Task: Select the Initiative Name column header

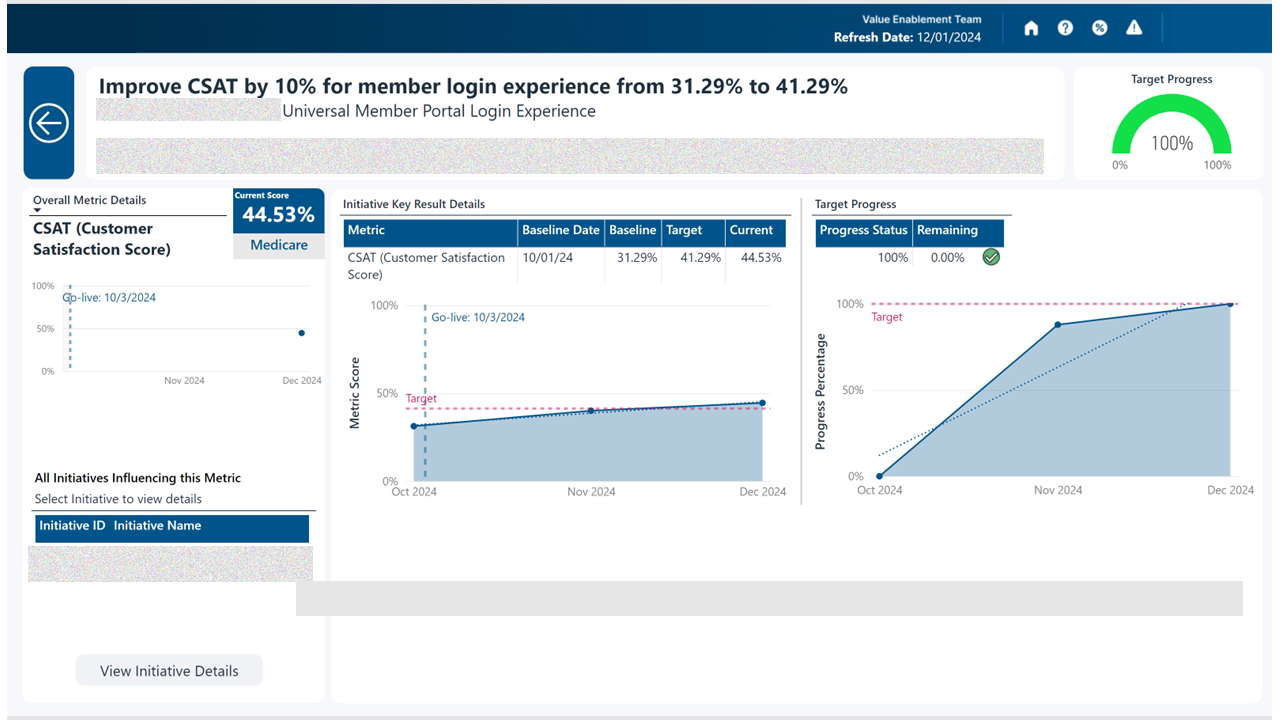Action: coord(157,526)
